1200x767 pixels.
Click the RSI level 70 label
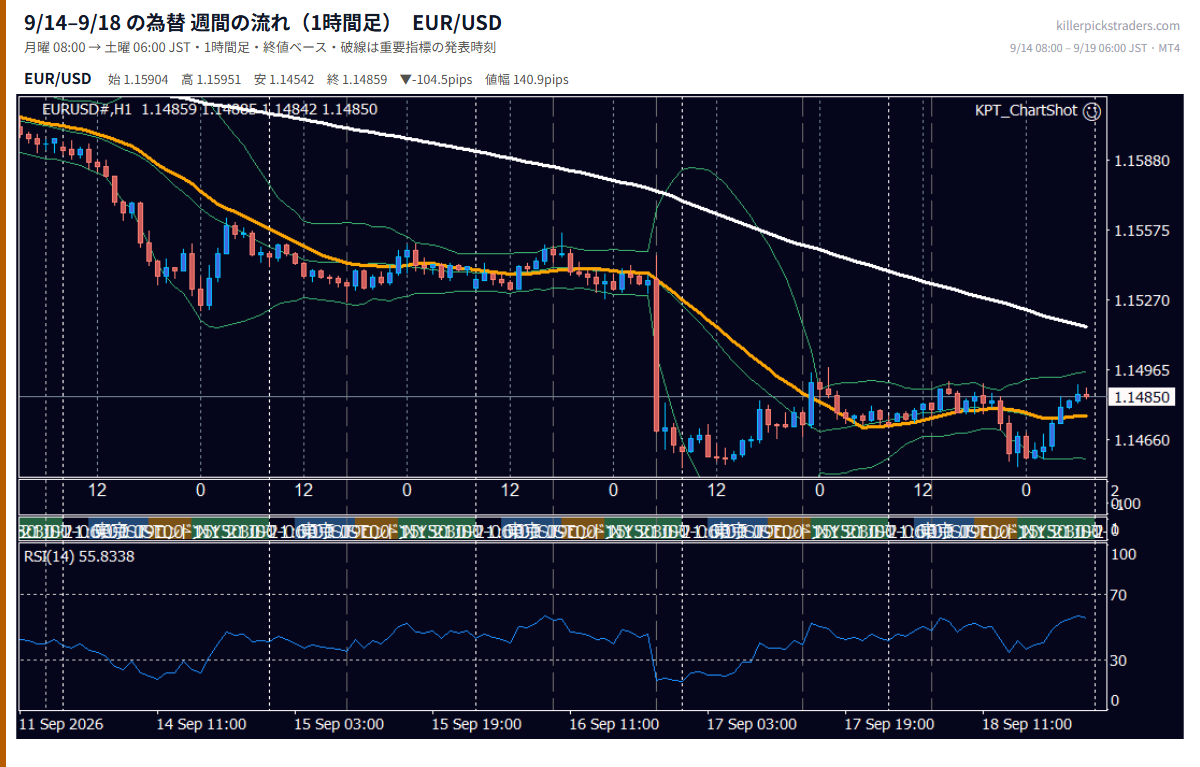coord(1120,595)
